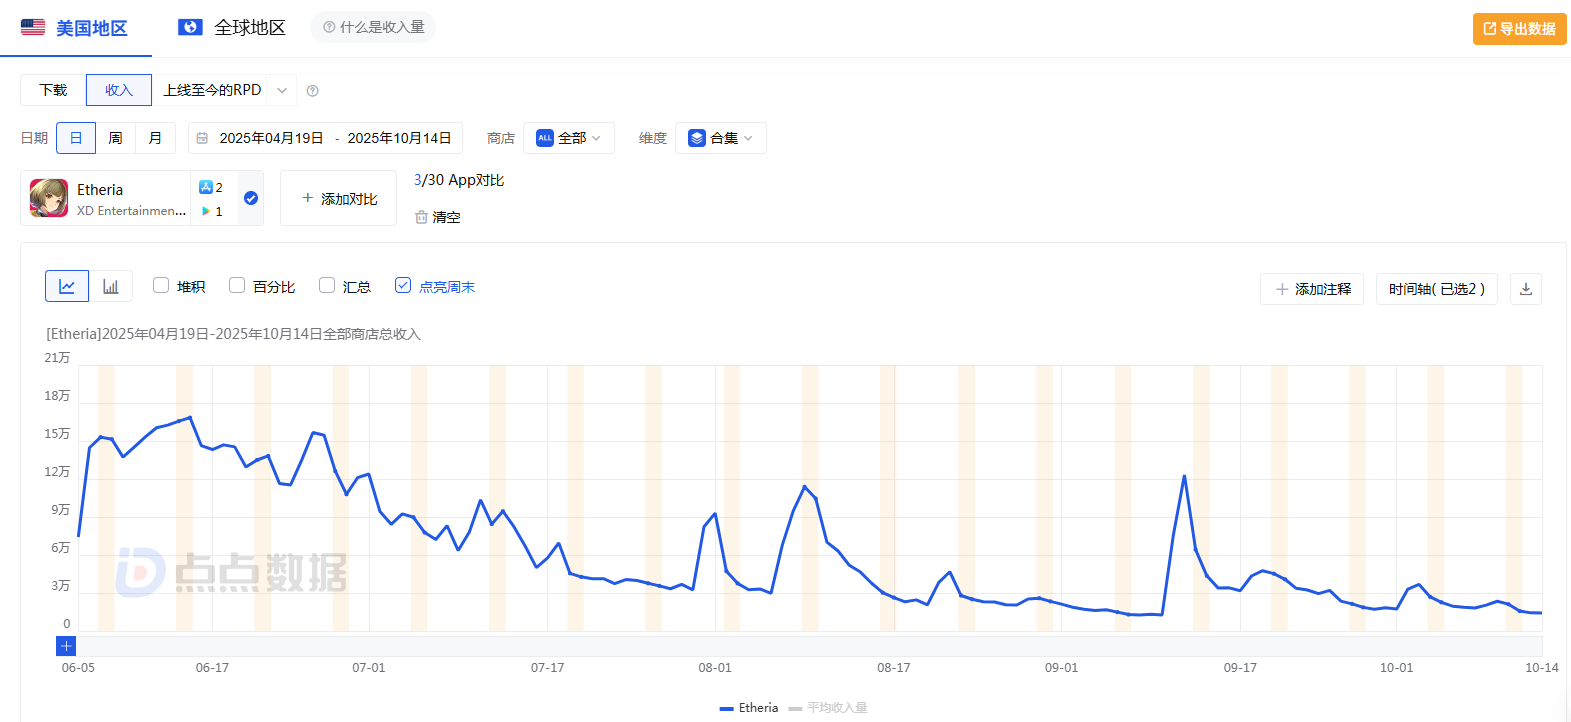Click the trash icon to clear comparisons
The height and width of the screenshot is (722, 1571).
point(421,217)
